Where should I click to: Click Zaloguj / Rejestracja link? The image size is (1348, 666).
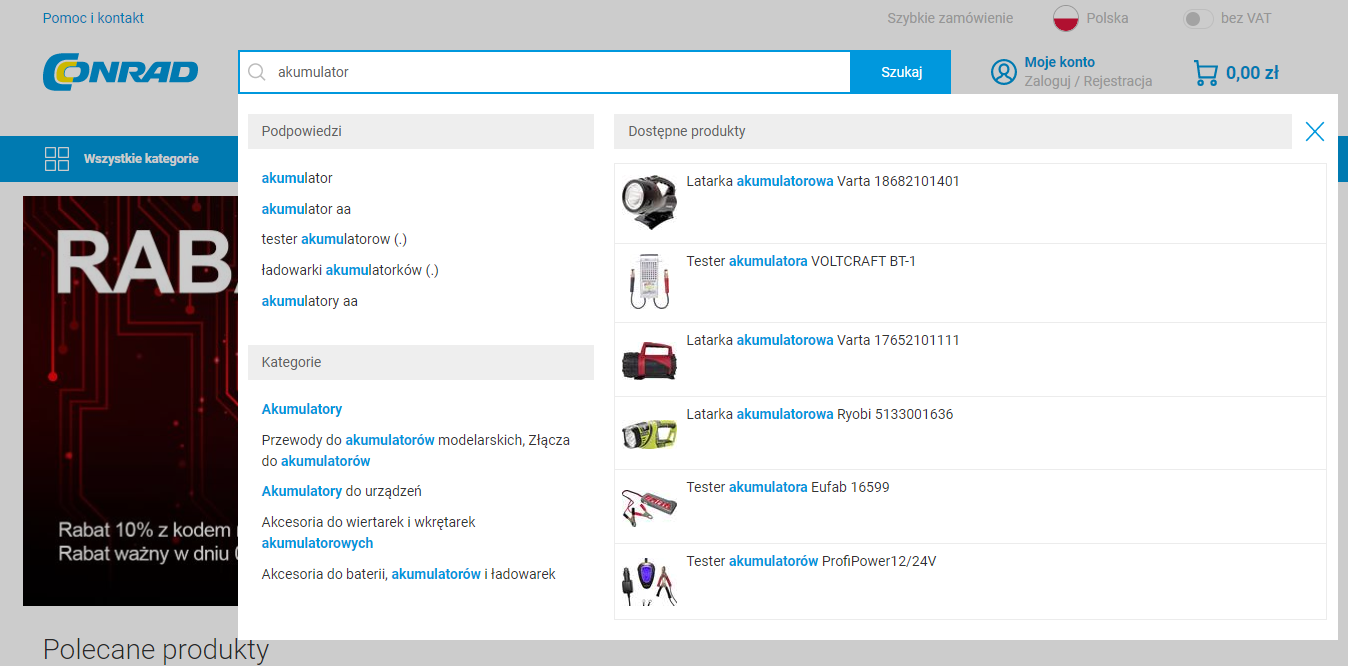point(1088,81)
